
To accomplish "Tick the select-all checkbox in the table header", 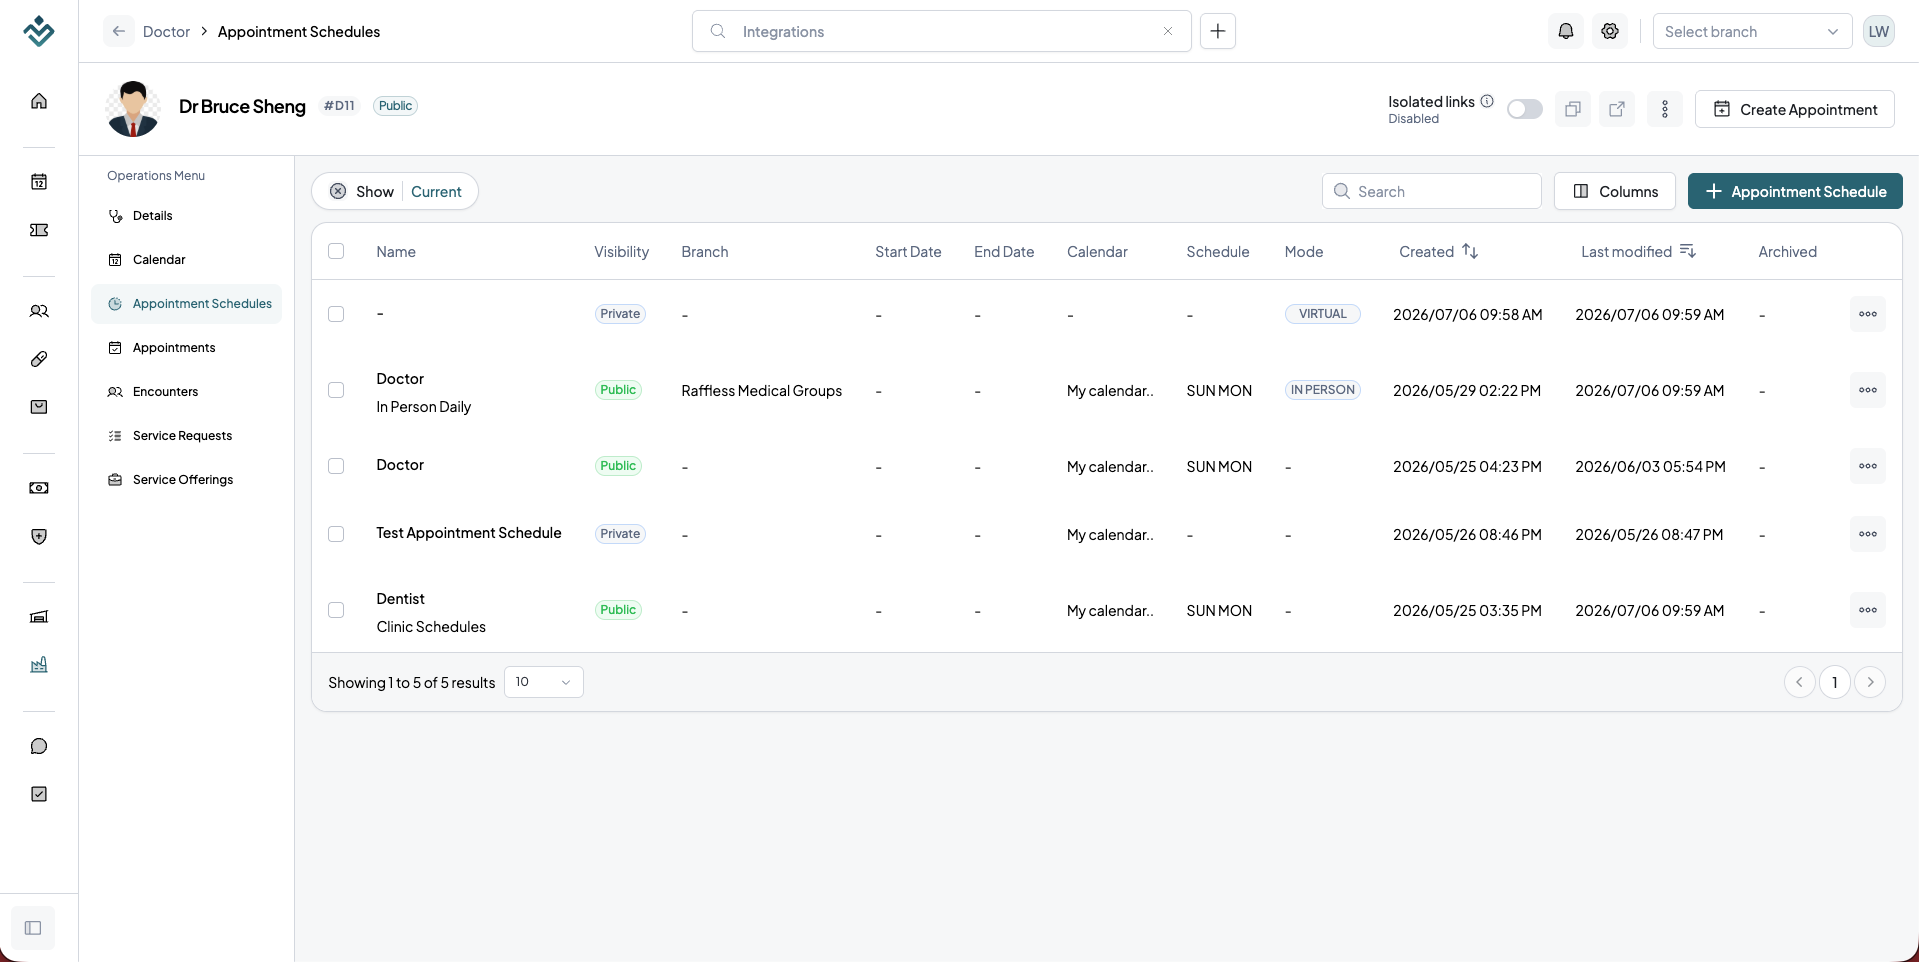I will tap(336, 251).
